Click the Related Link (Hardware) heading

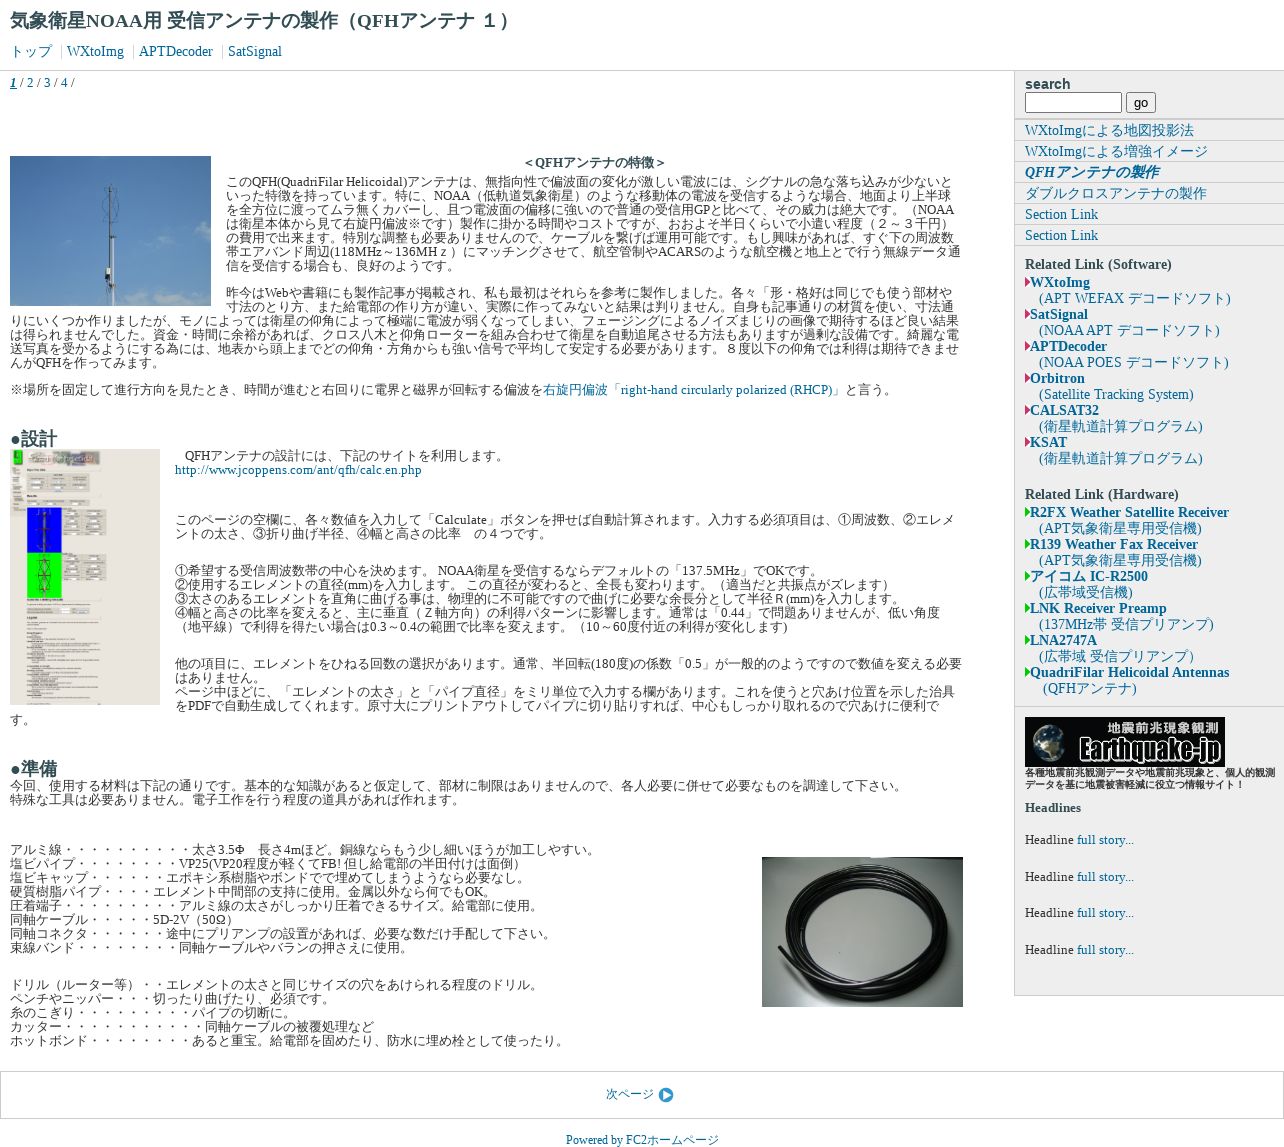point(1102,495)
